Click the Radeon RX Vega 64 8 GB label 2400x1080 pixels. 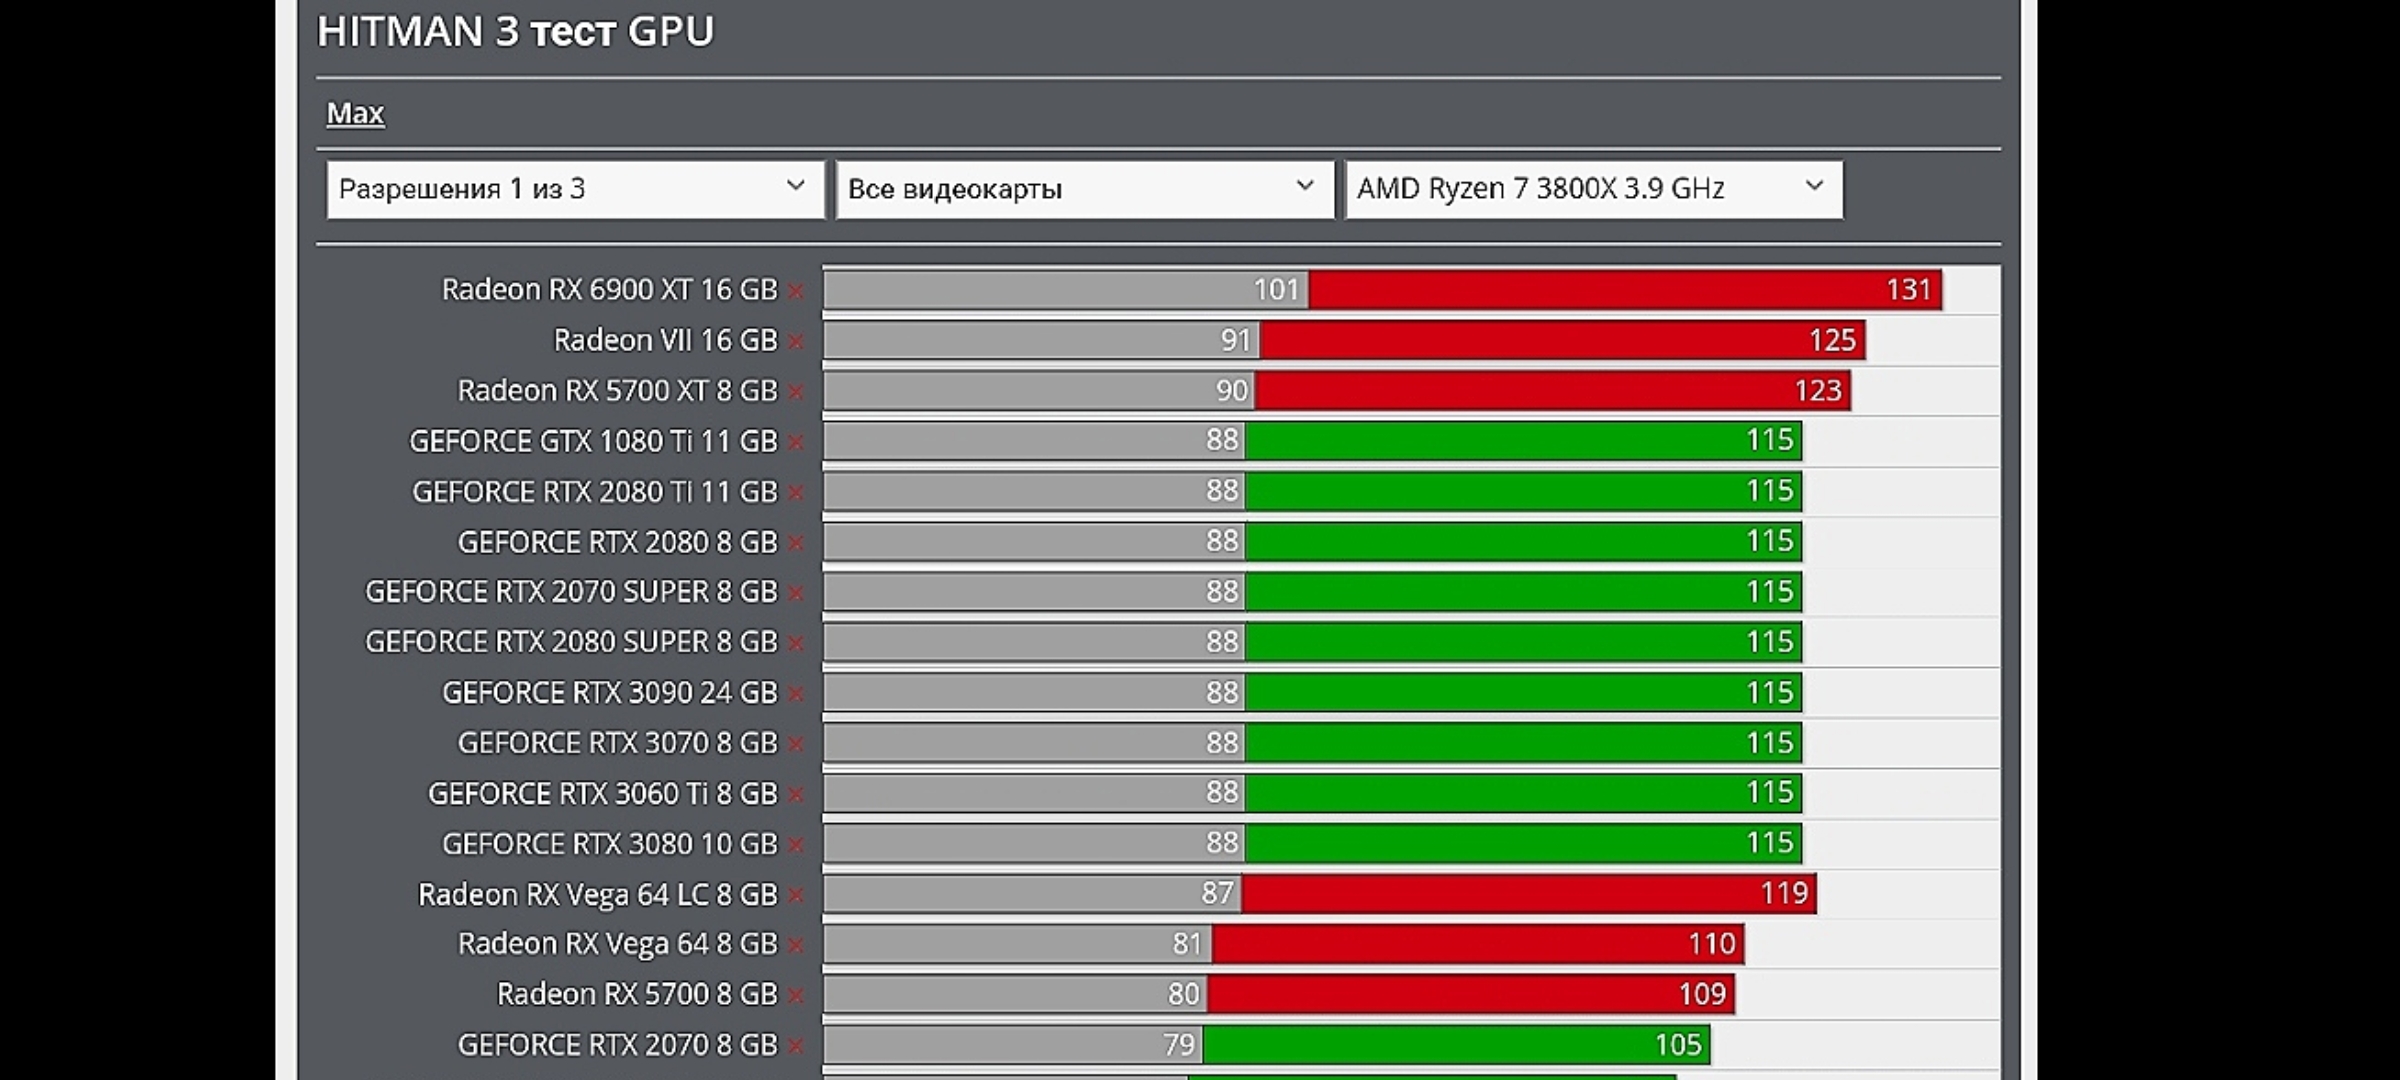pos(616,944)
